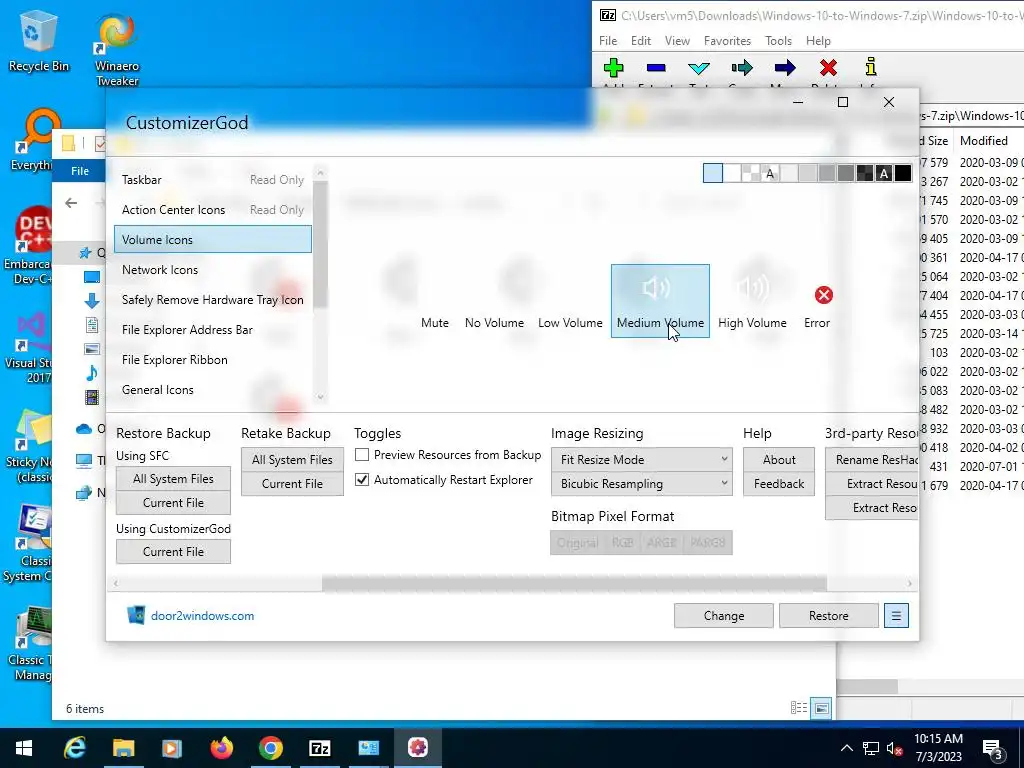Click the muted volume tray icon
This screenshot has width=1024, height=768.
click(x=895, y=748)
